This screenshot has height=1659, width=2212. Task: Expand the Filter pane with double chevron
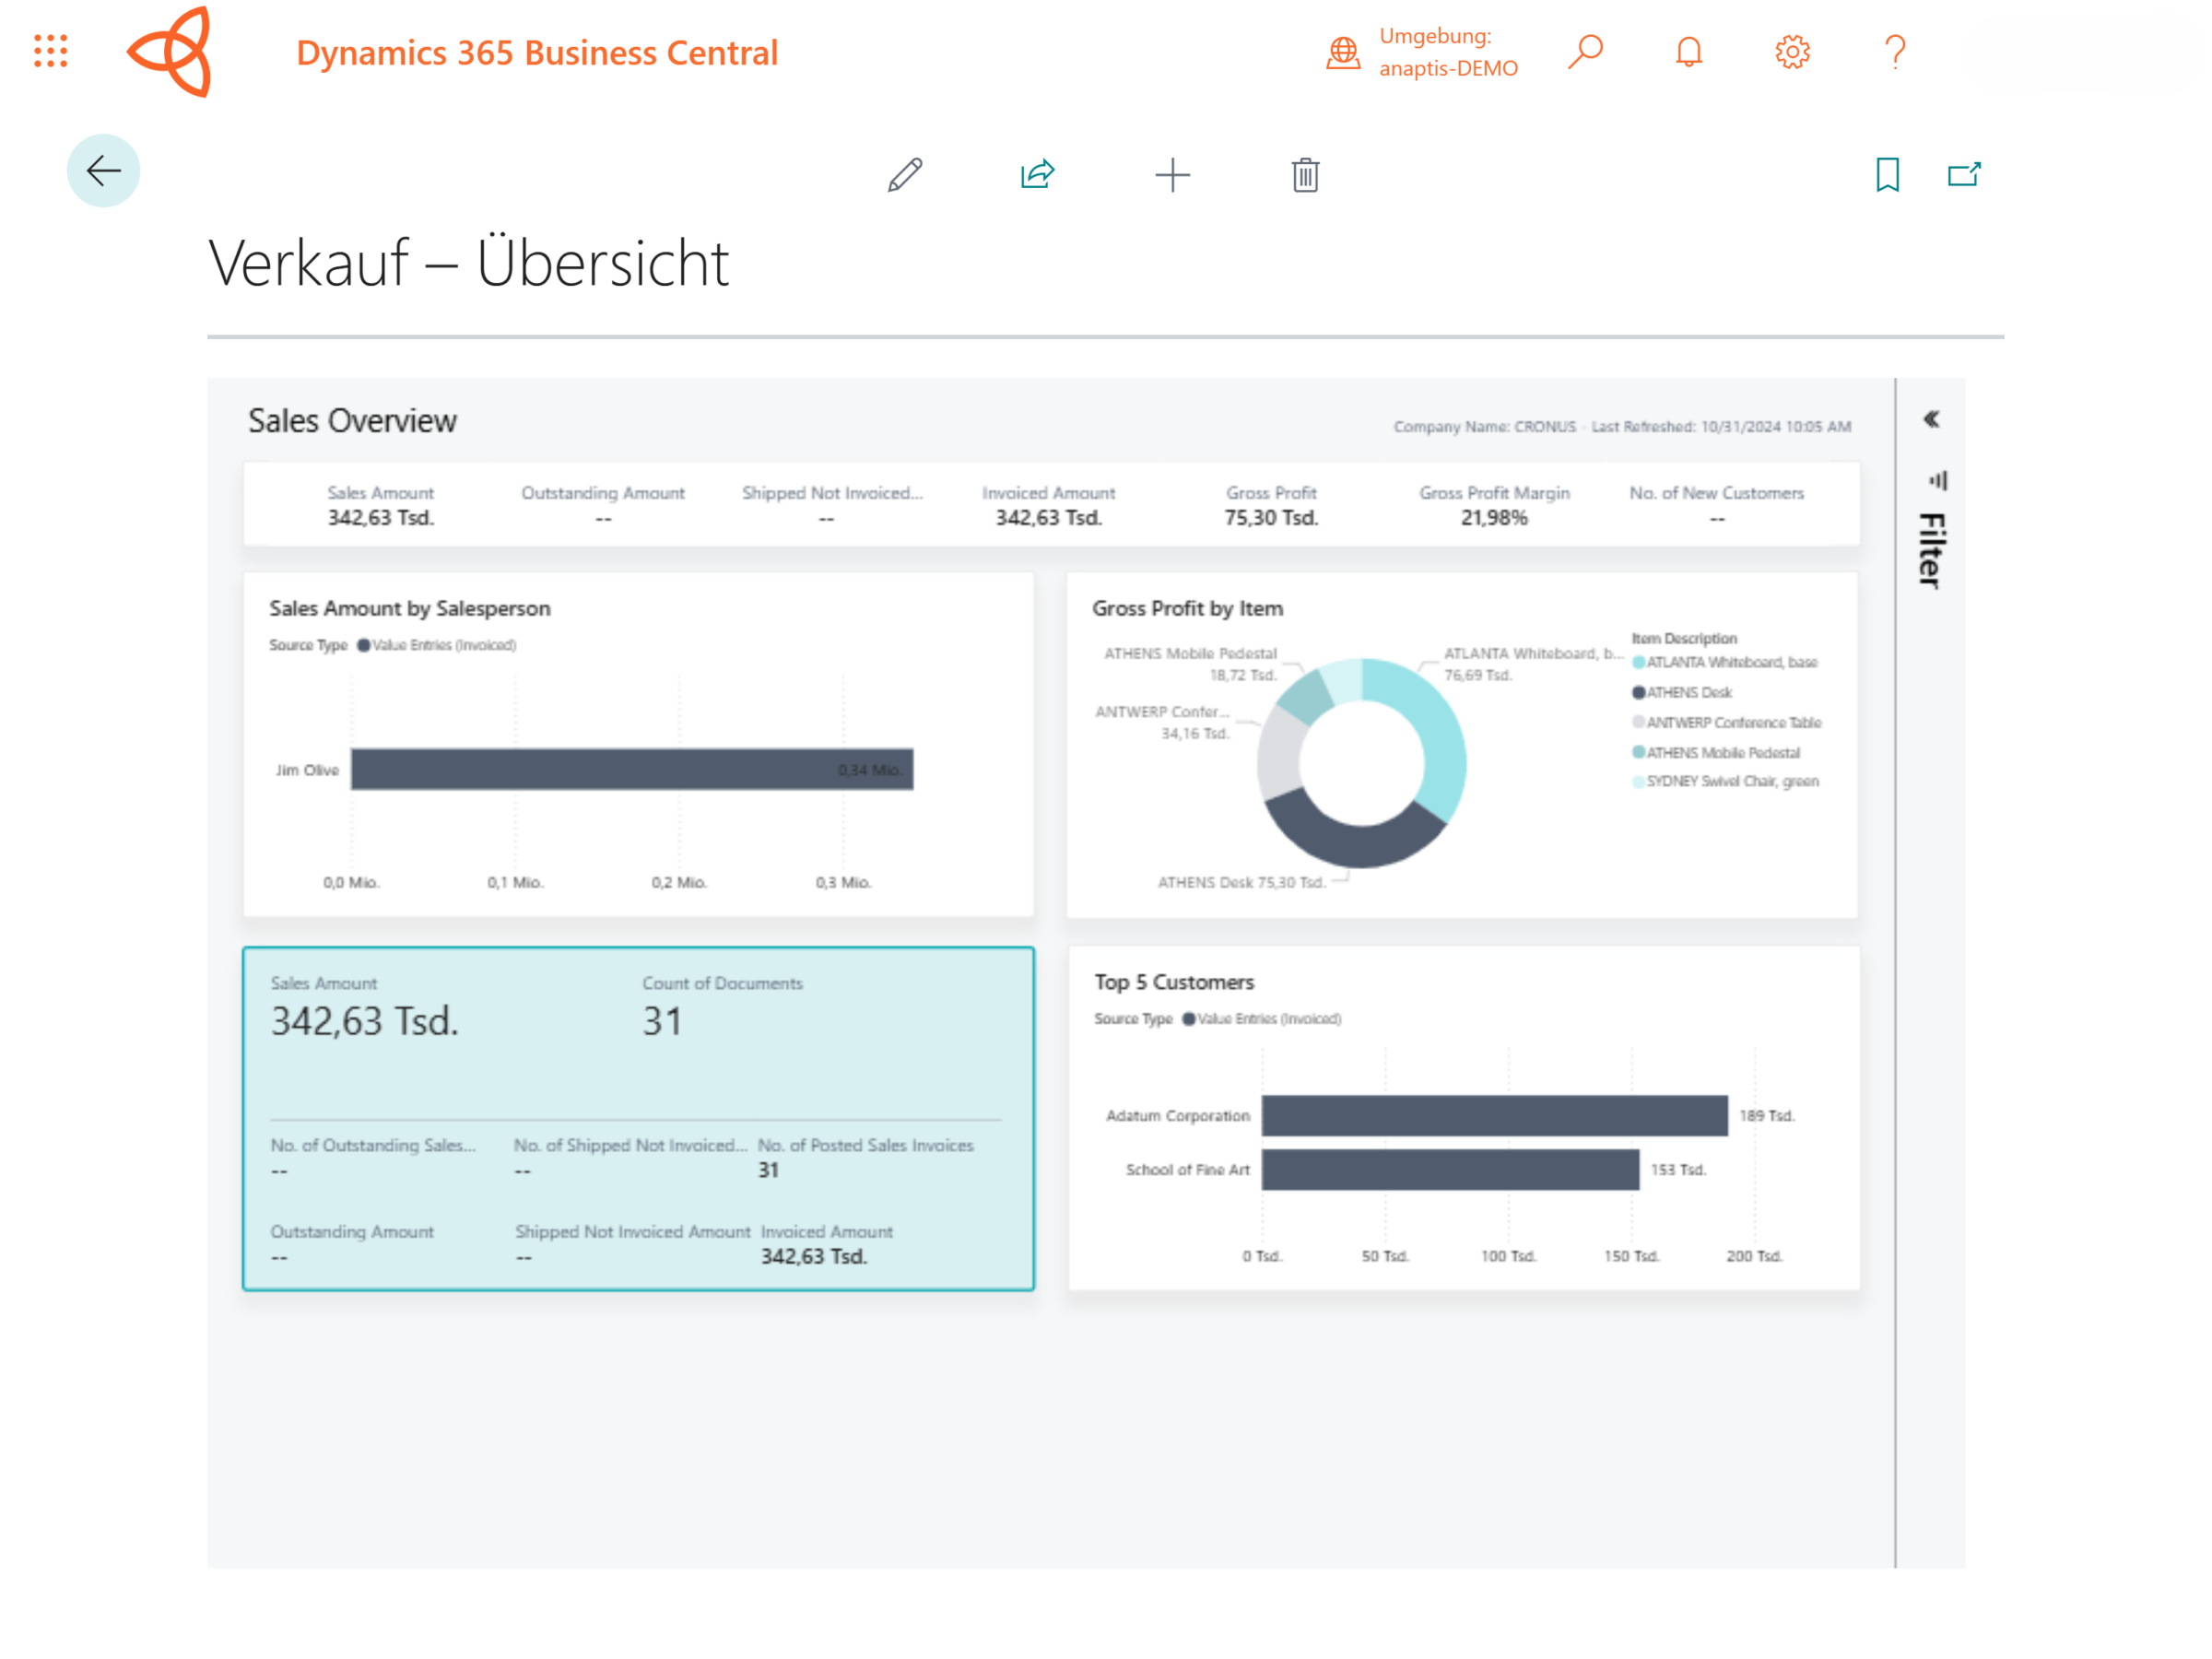[x=1931, y=419]
